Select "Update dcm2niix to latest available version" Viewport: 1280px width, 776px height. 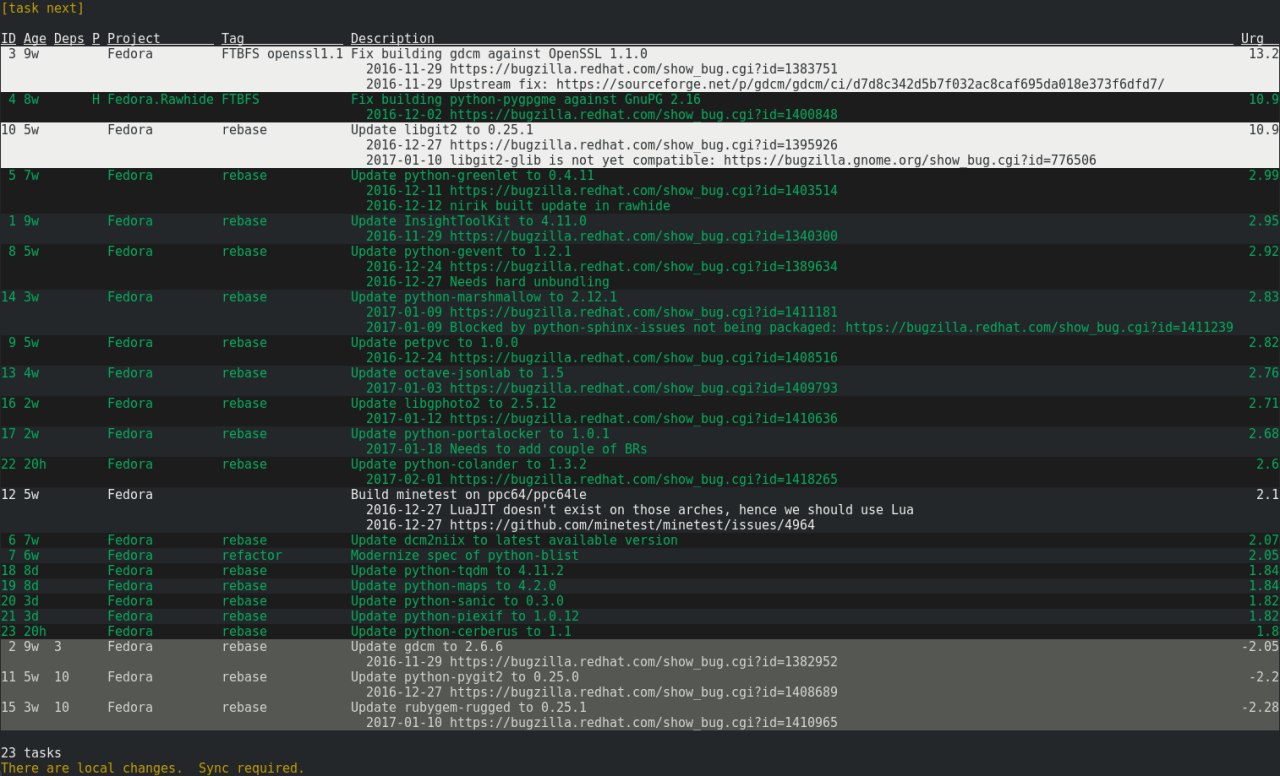[514, 540]
